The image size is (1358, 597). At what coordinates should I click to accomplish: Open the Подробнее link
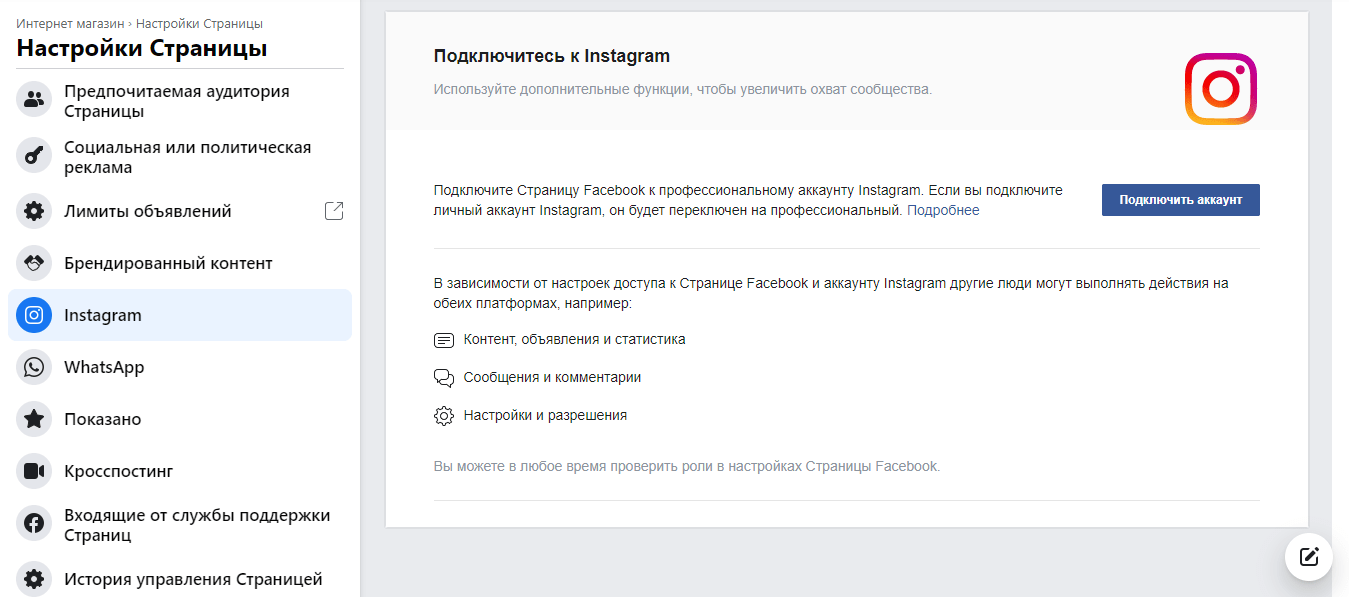click(943, 211)
